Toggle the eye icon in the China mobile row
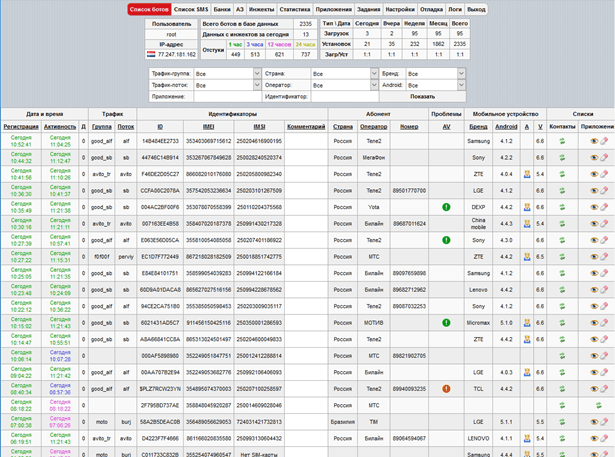Viewport: 615px width, 457px height. point(594,224)
